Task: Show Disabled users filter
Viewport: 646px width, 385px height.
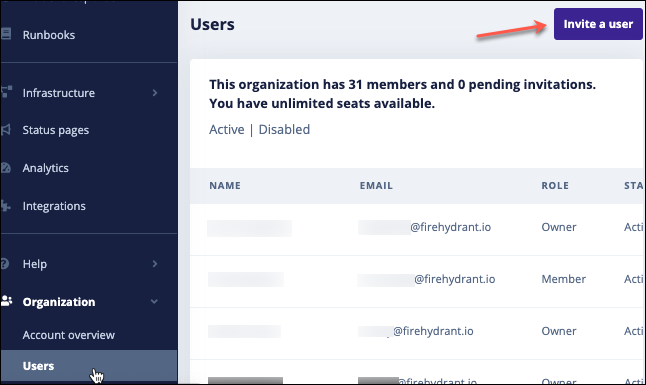Action: coord(284,129)
